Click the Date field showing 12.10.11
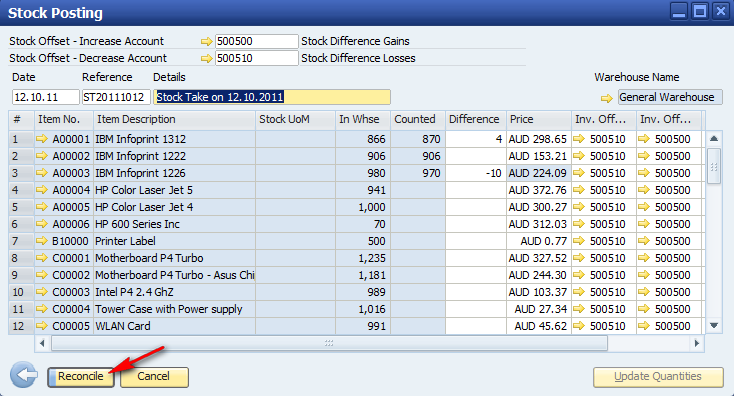The height and width of the screenshot is (396, 734). [x=45, y=97]
